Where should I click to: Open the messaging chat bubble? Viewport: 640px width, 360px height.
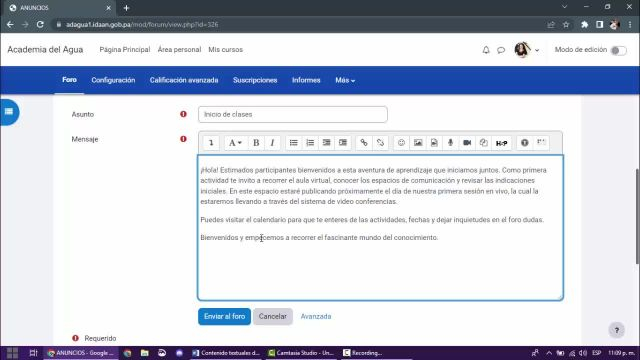(x=501, y=50)
